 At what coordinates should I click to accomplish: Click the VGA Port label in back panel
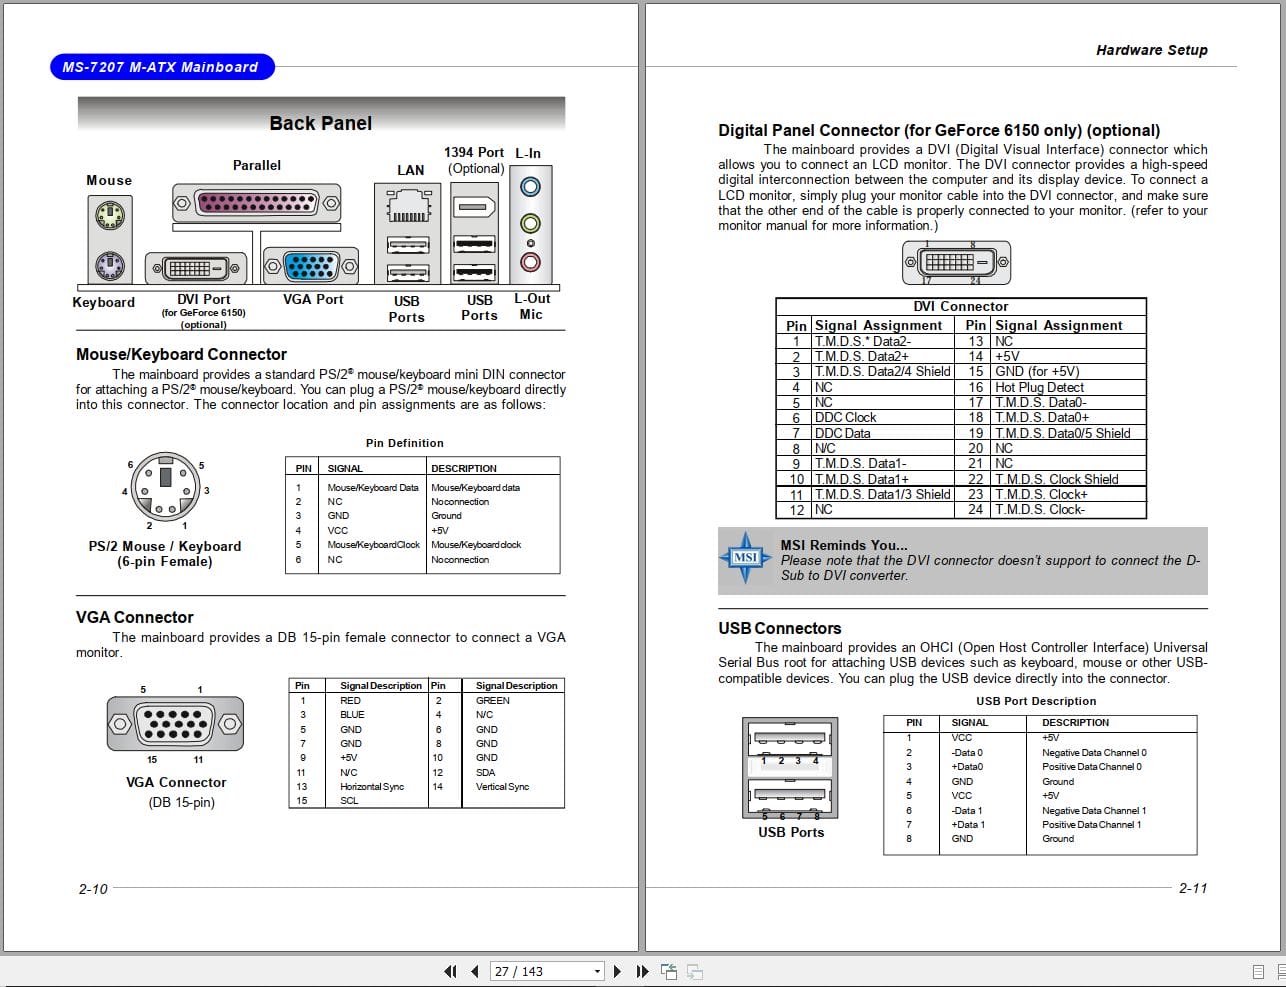click(x=313, y=299)
